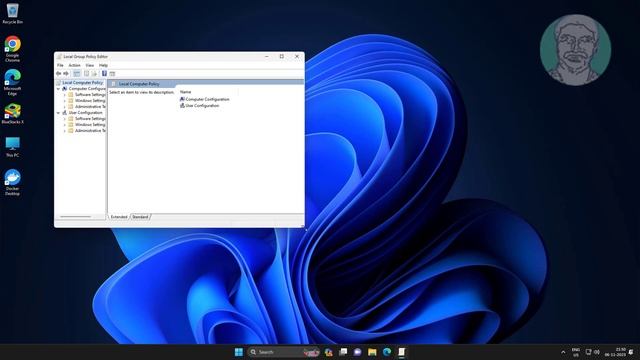Switch ENG input language indicator
640x360 pixels.
coord(576,352)
